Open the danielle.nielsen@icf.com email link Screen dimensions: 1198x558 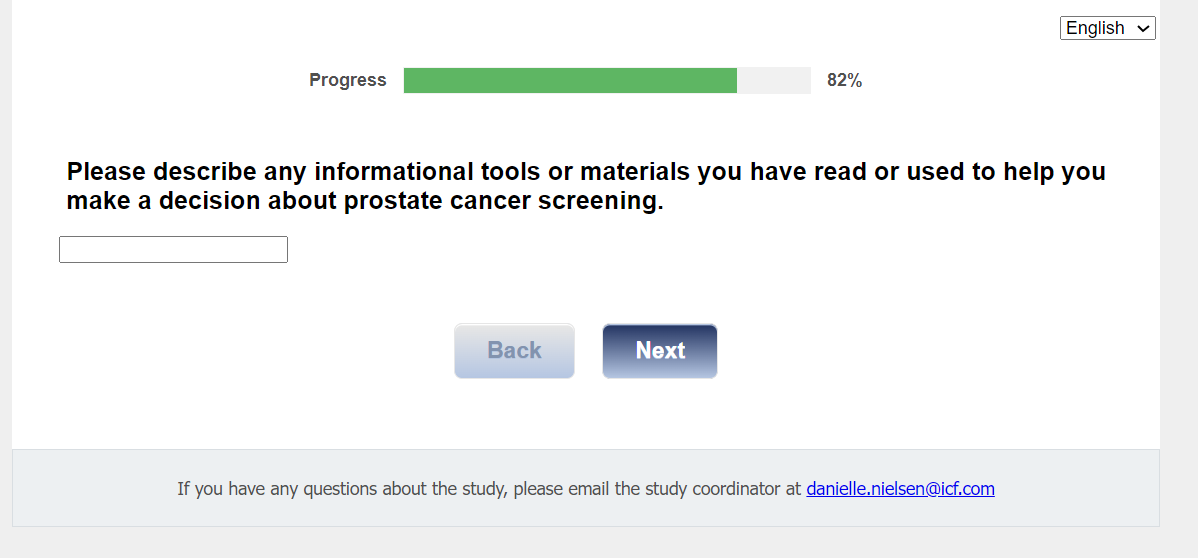pyautogui.click(x=900, y=489)
